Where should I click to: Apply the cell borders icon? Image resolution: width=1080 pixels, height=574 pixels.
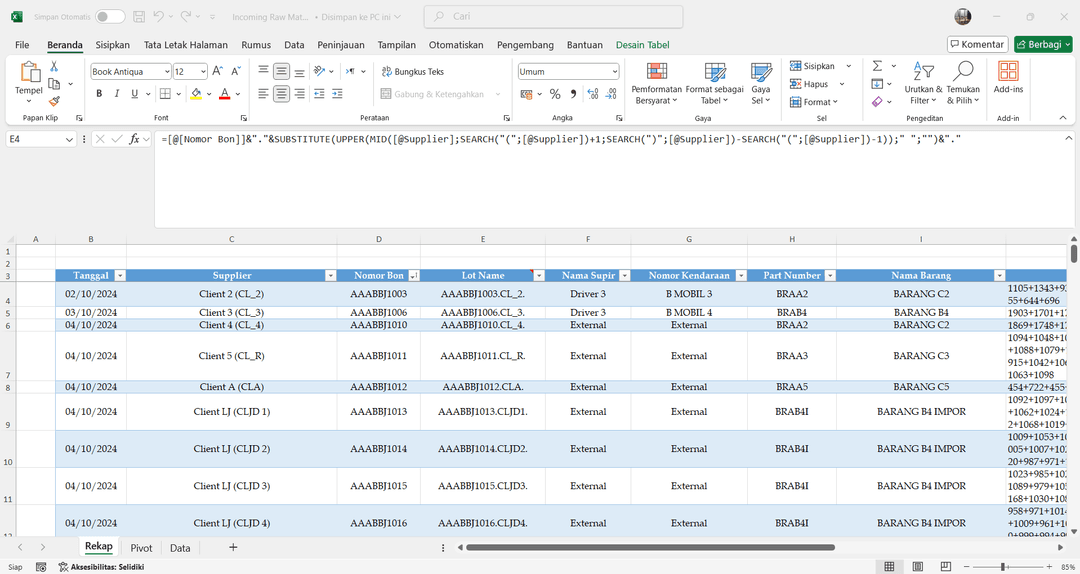165,94
